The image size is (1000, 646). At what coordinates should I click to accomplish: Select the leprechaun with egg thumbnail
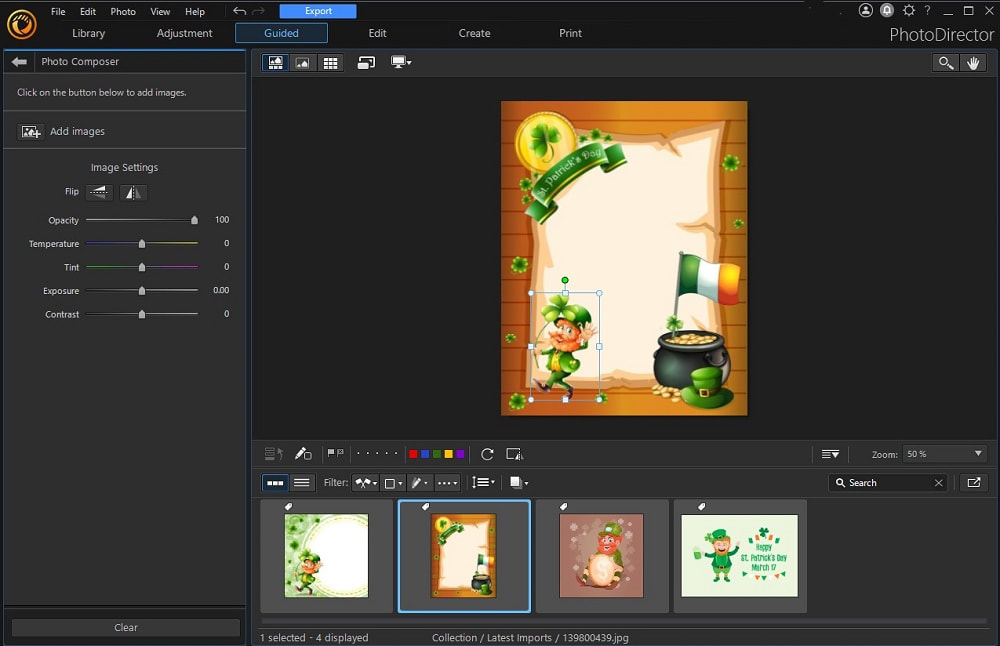[601, 554]
